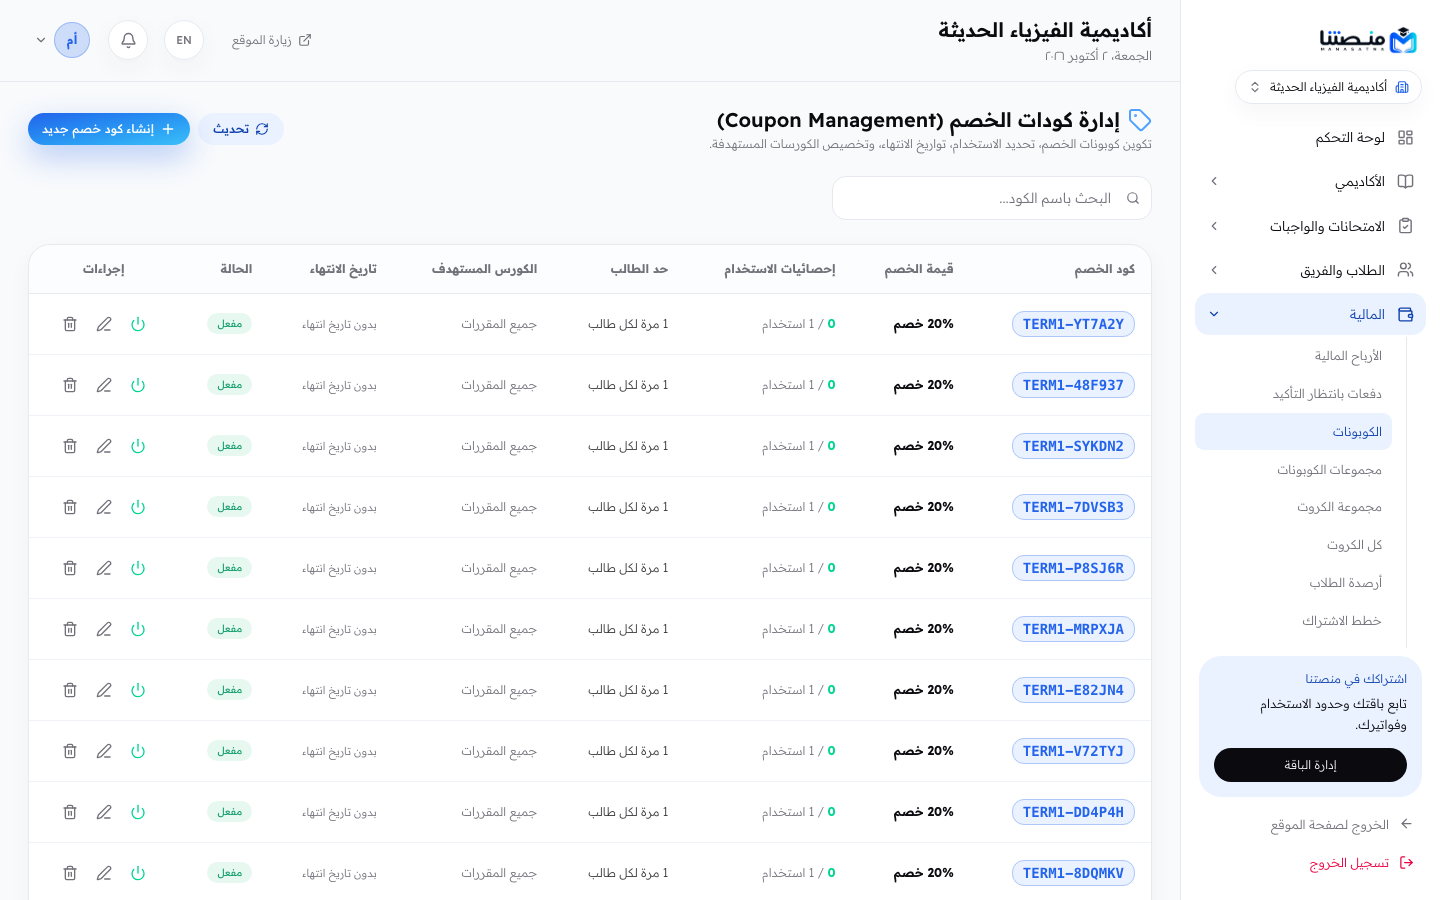Viewport: 1440px width, 900px height.
Task: Collapse the المالية sidebar section
Action: (x=1310, y=314)
